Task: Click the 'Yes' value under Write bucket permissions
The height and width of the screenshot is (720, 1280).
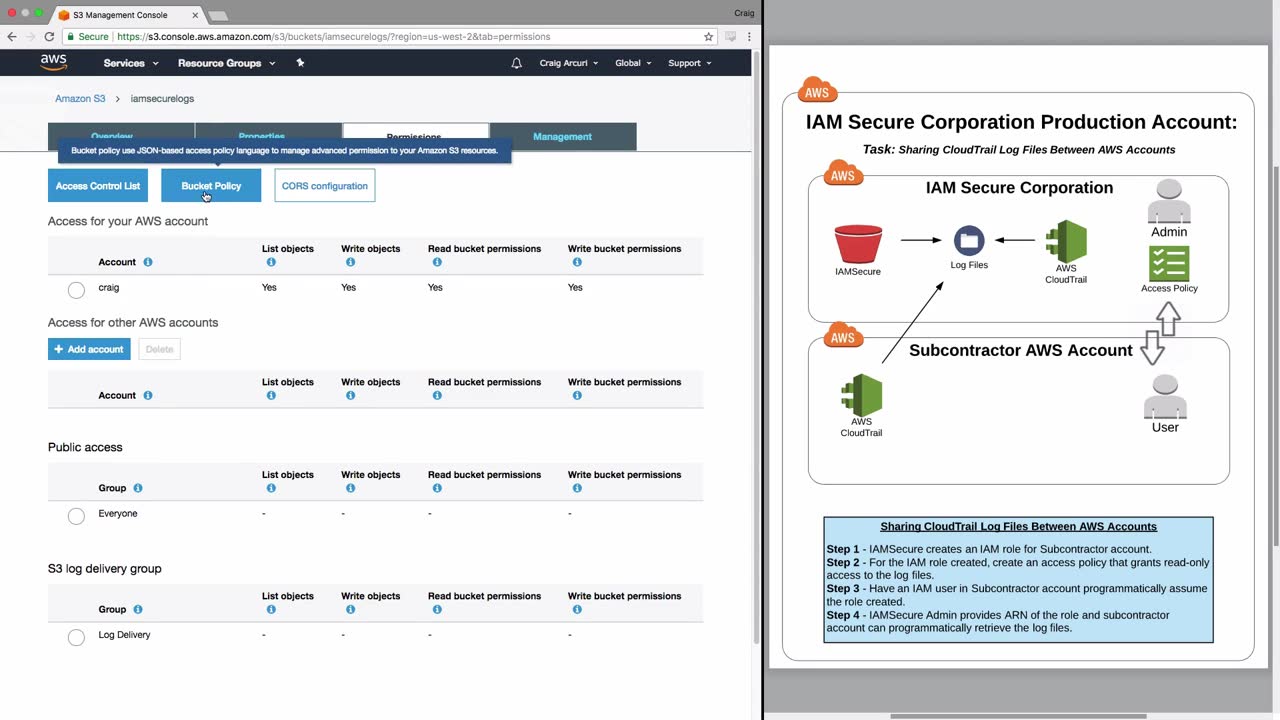Action: pos(575,288)
